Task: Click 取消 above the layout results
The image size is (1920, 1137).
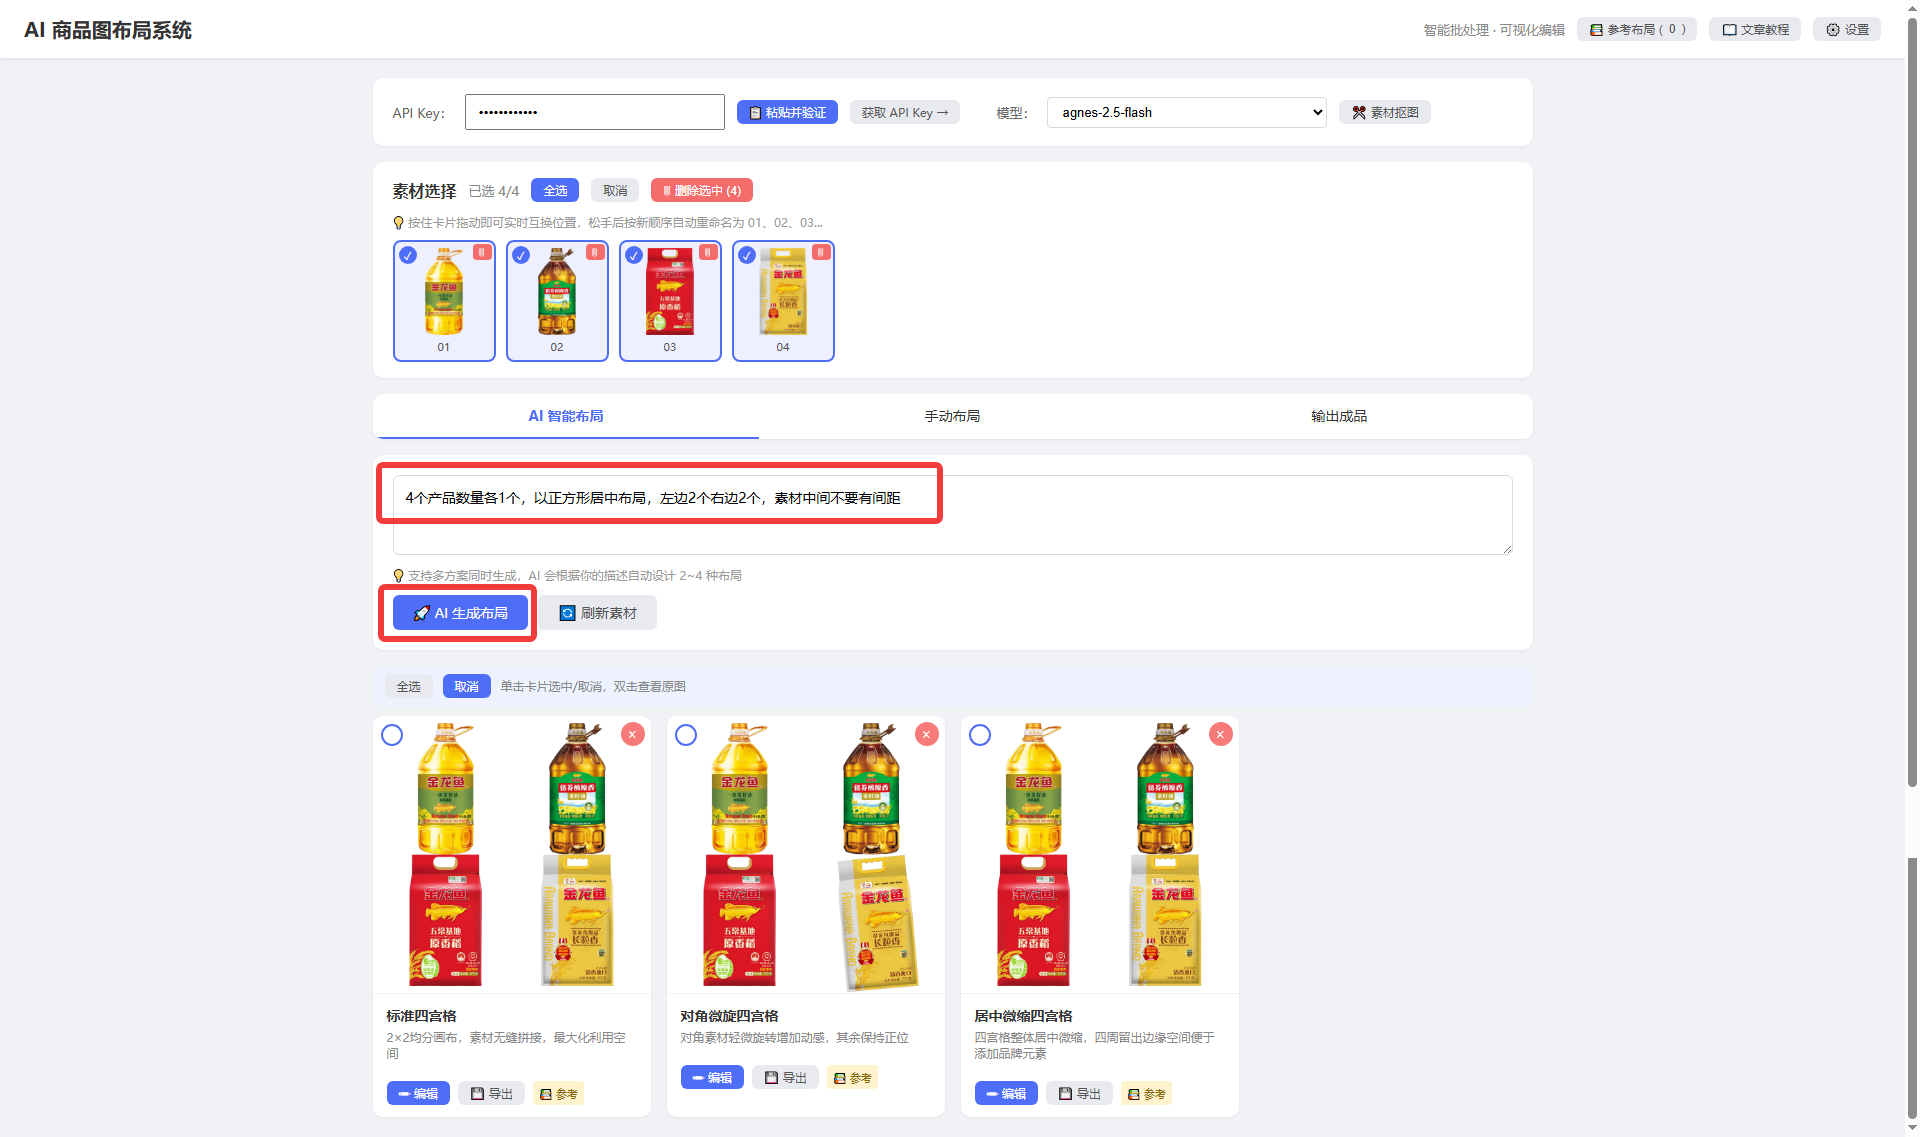Action: pyautogui.click(x=467, y=686)
